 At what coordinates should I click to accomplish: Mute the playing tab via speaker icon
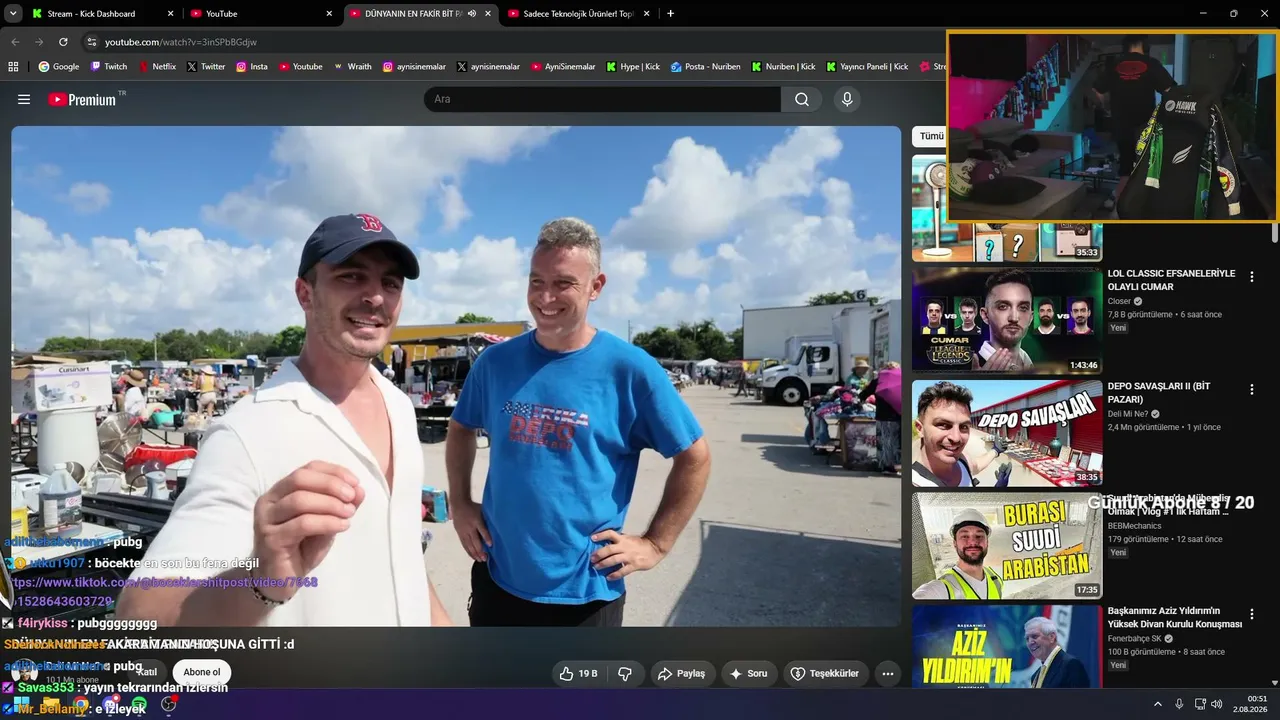472,14
